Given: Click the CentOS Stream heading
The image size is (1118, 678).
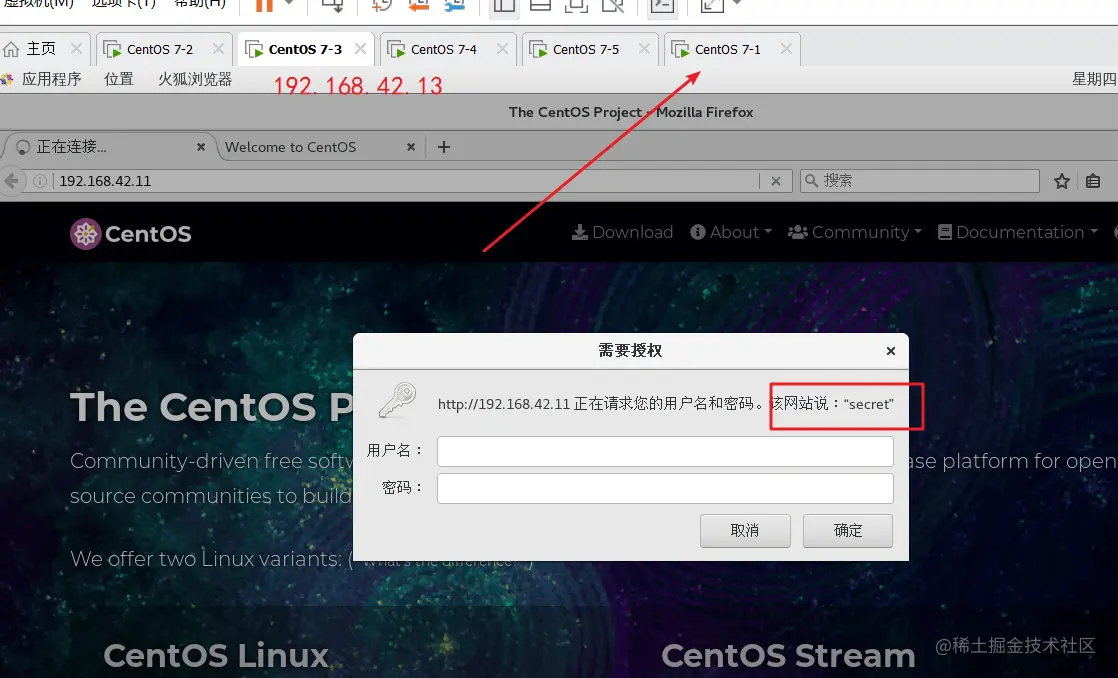Looking at the screenshot, I should click(x=788, y=655).
